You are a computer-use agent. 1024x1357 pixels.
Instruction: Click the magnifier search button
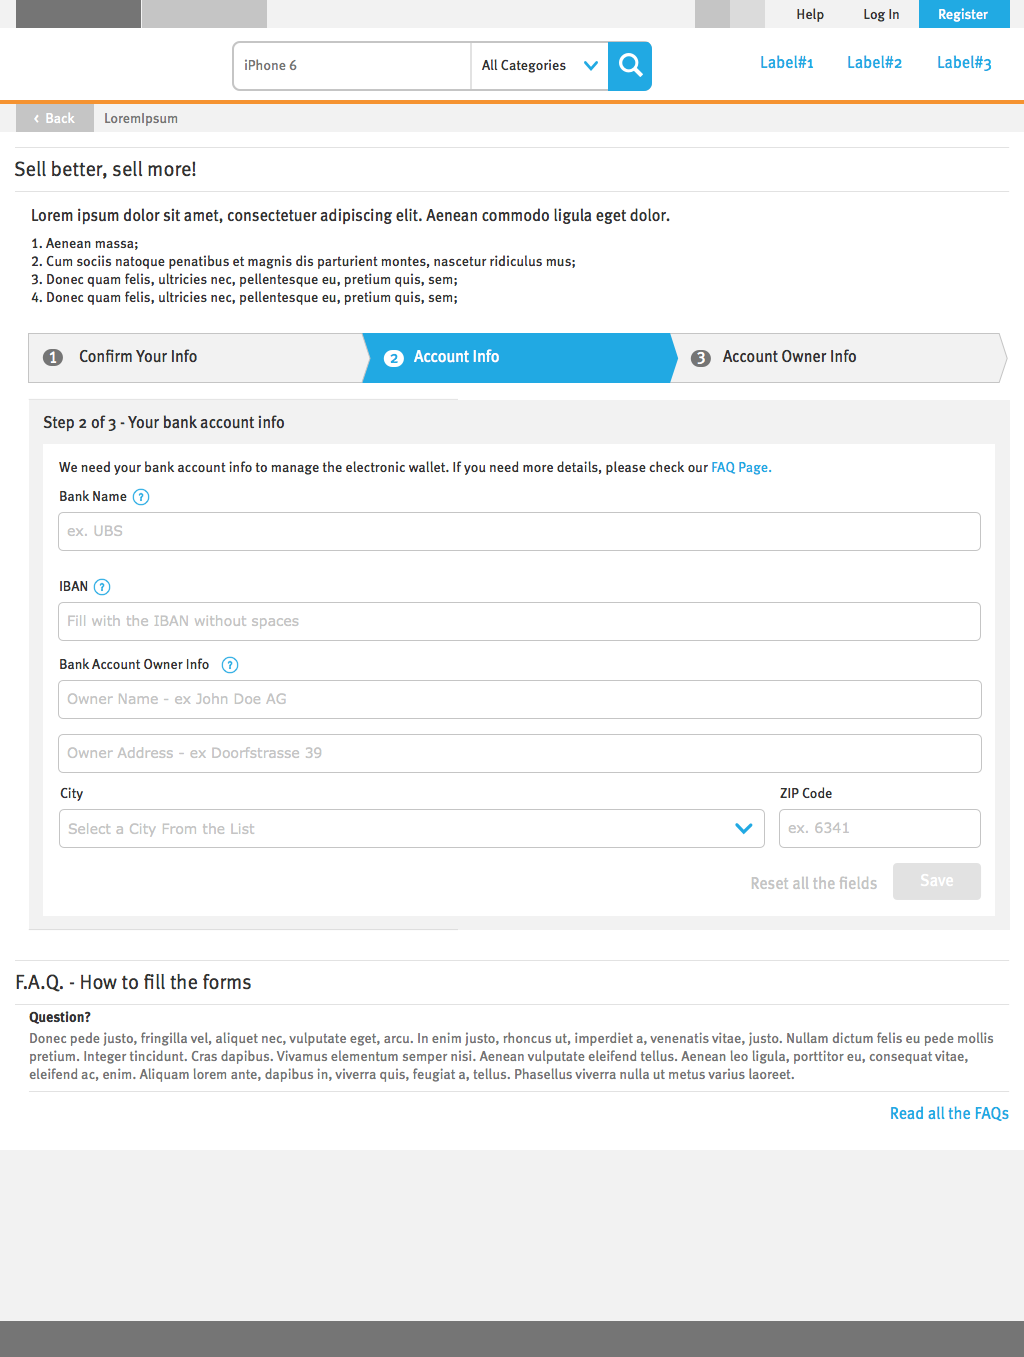[x=630, y=66]
